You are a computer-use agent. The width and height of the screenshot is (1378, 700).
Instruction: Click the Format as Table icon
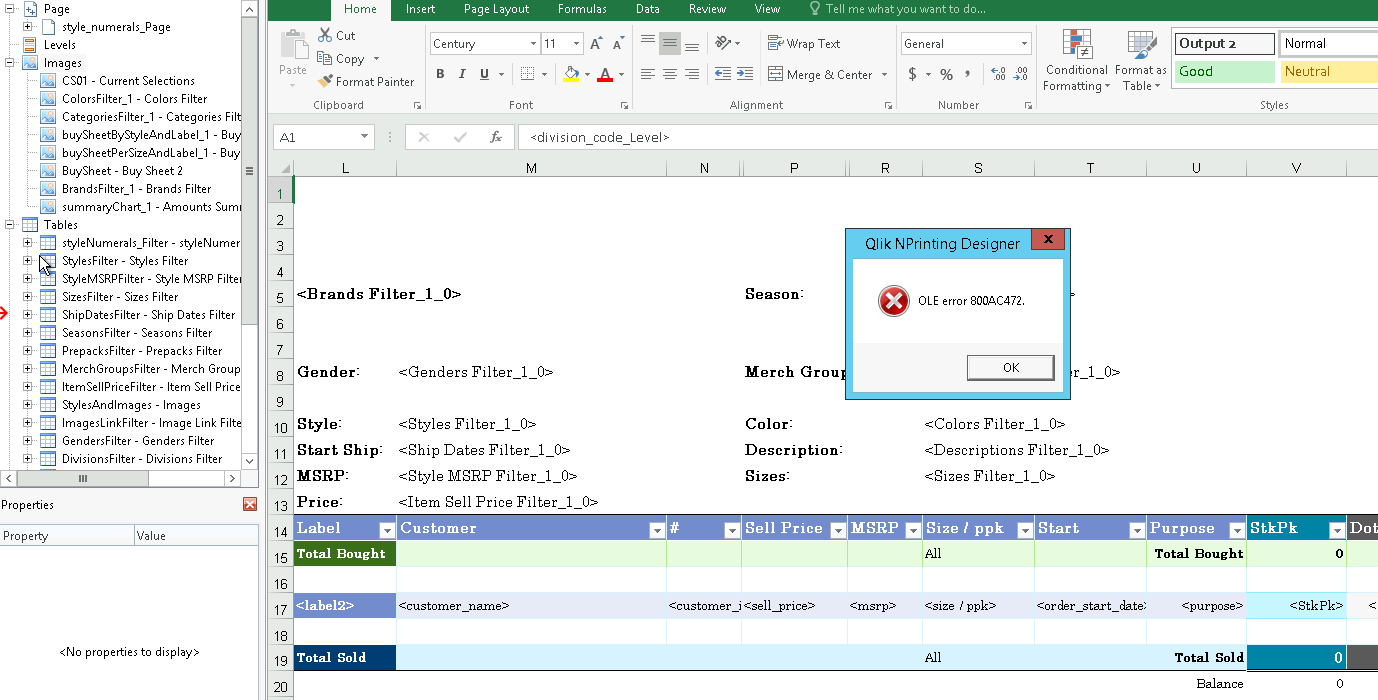tap(1140, 62)
